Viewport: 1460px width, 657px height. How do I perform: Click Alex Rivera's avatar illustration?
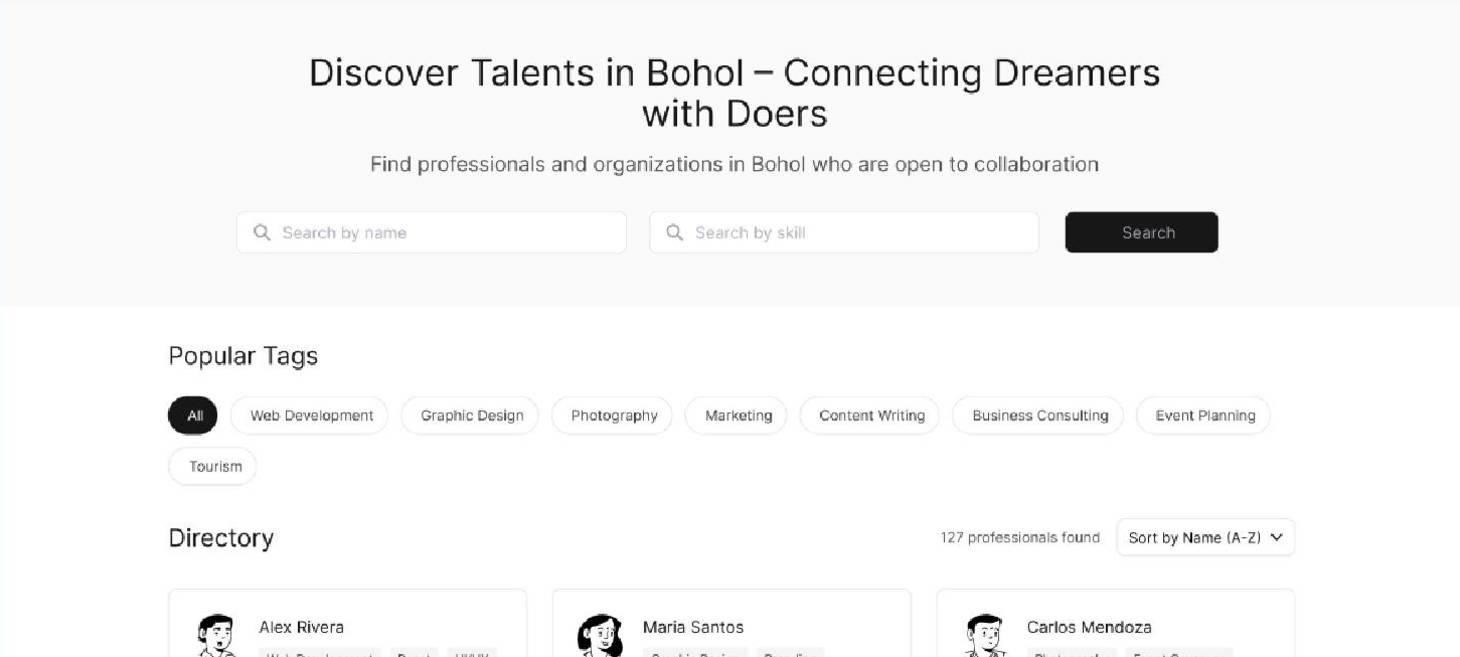tap(215, 636)
